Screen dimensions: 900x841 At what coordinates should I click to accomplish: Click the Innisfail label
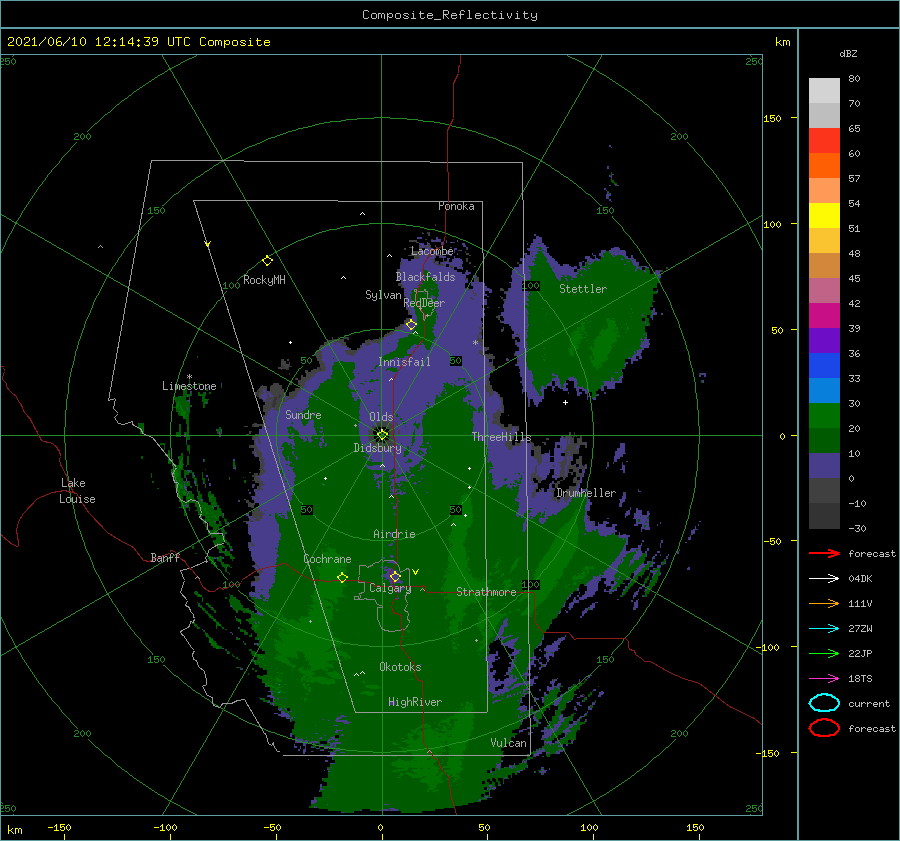[404, 362]
